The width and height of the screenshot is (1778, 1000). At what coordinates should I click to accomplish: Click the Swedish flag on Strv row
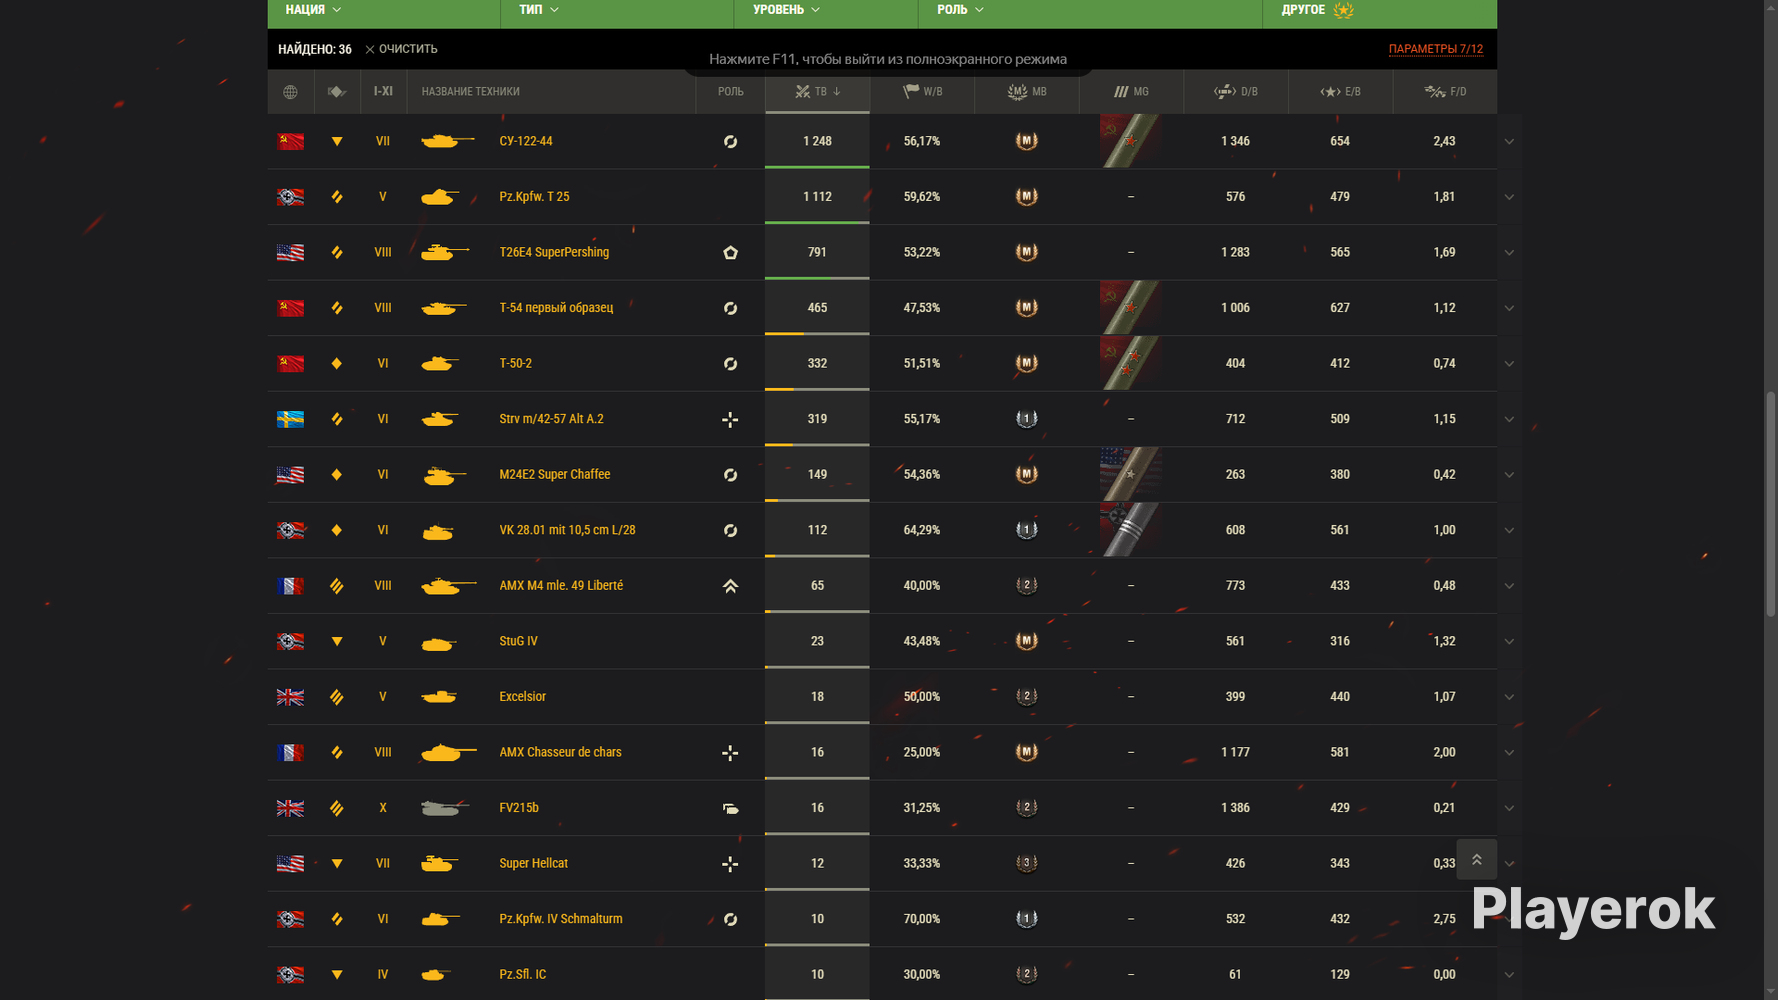click(290, 419)
